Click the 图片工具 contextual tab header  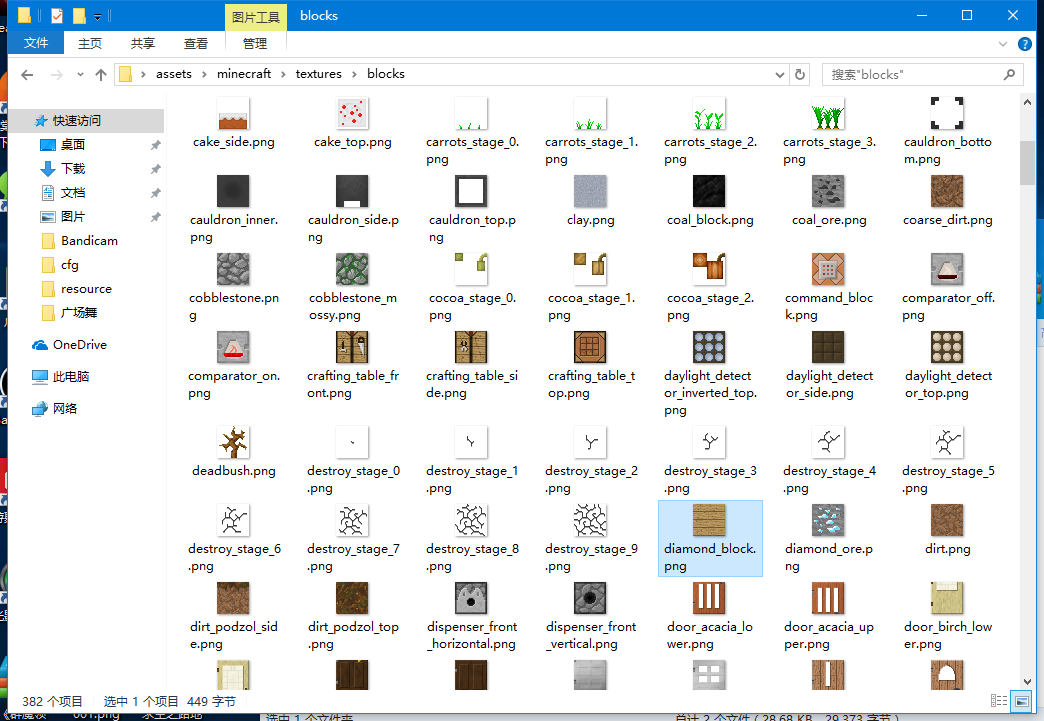click(x=256, y=17)
